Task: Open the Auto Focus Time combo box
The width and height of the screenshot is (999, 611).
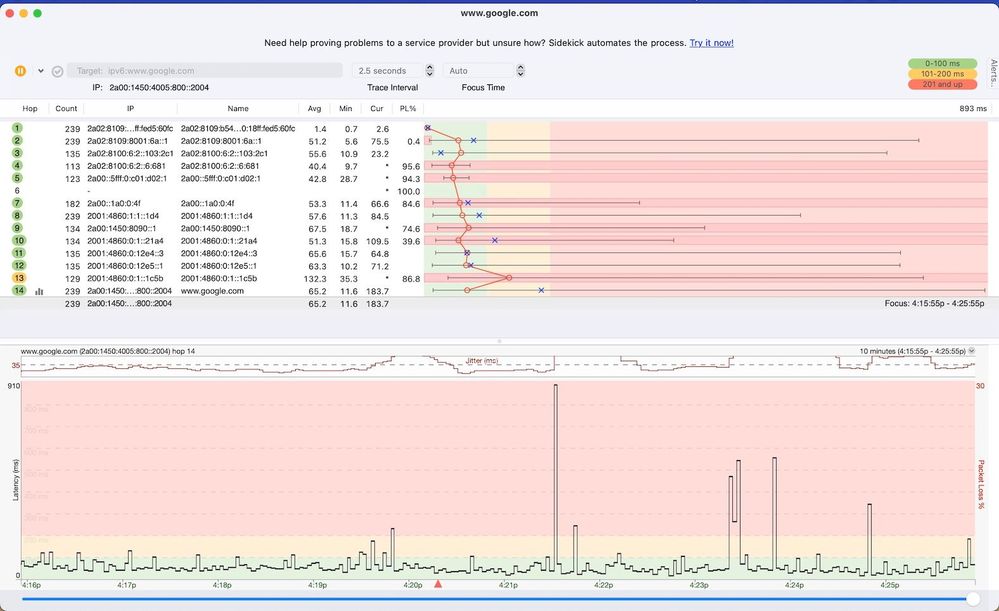Action: click(x=478, y=71)
